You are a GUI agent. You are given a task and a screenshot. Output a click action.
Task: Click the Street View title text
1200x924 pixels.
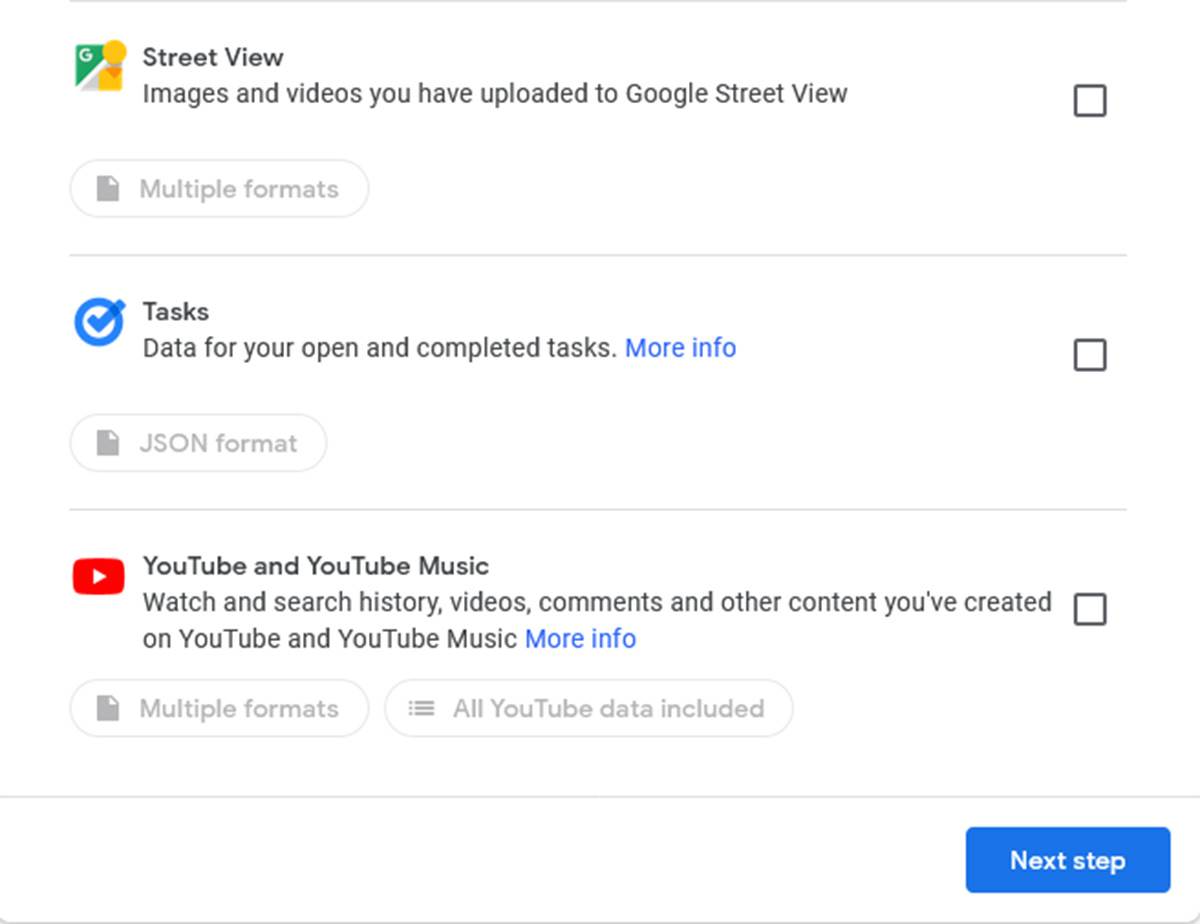click(213, 57)
